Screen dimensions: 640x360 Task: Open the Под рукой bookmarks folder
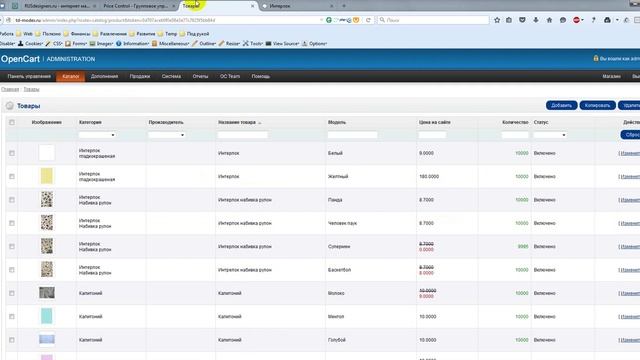194,34
